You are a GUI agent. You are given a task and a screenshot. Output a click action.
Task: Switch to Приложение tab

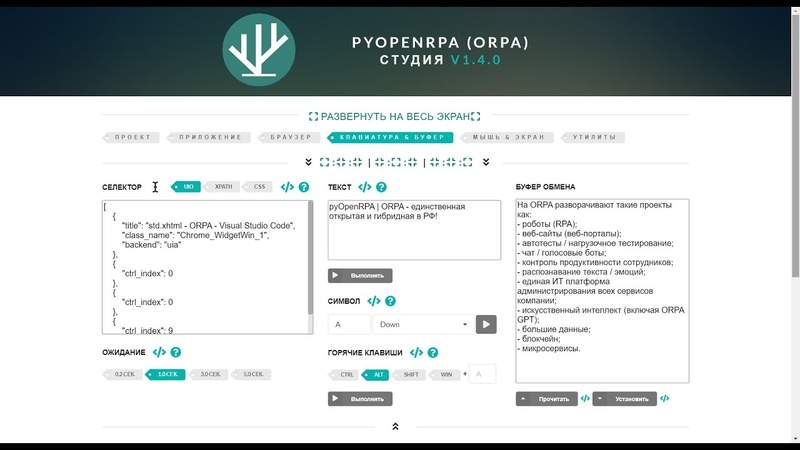click(x=209, y=137)
